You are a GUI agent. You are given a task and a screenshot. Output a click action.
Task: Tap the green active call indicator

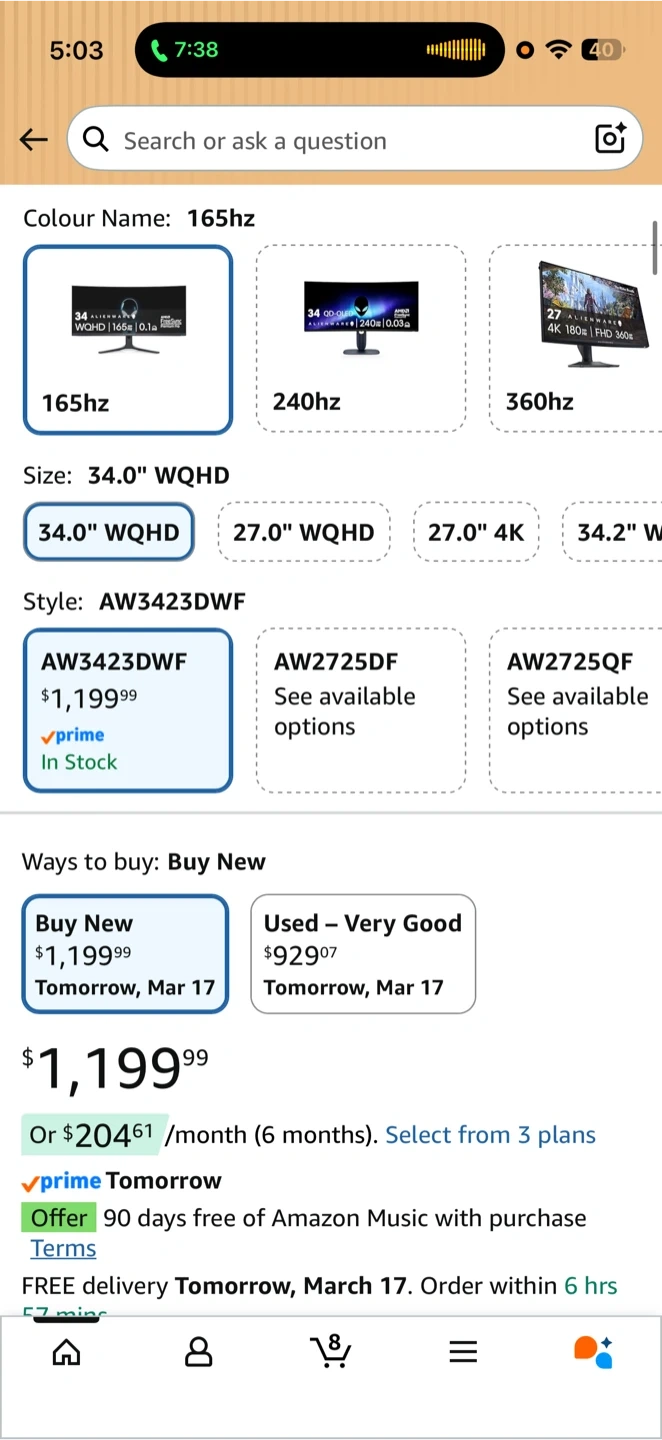coord(184,49)
